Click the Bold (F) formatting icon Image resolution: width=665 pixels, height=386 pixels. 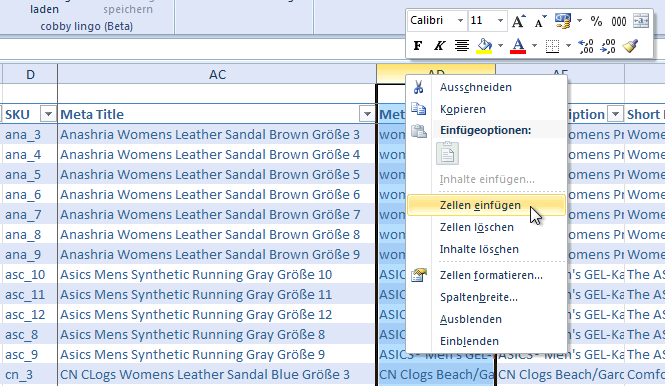point(418,45)
